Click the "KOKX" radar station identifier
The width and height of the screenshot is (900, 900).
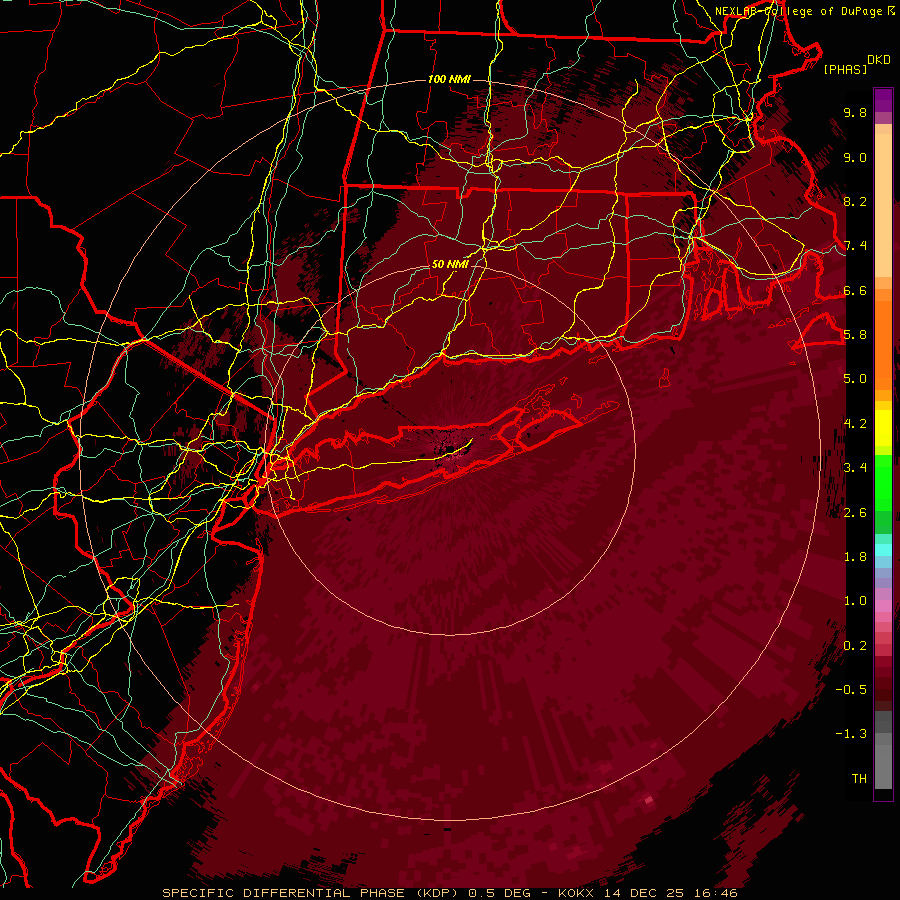[577, 893]
